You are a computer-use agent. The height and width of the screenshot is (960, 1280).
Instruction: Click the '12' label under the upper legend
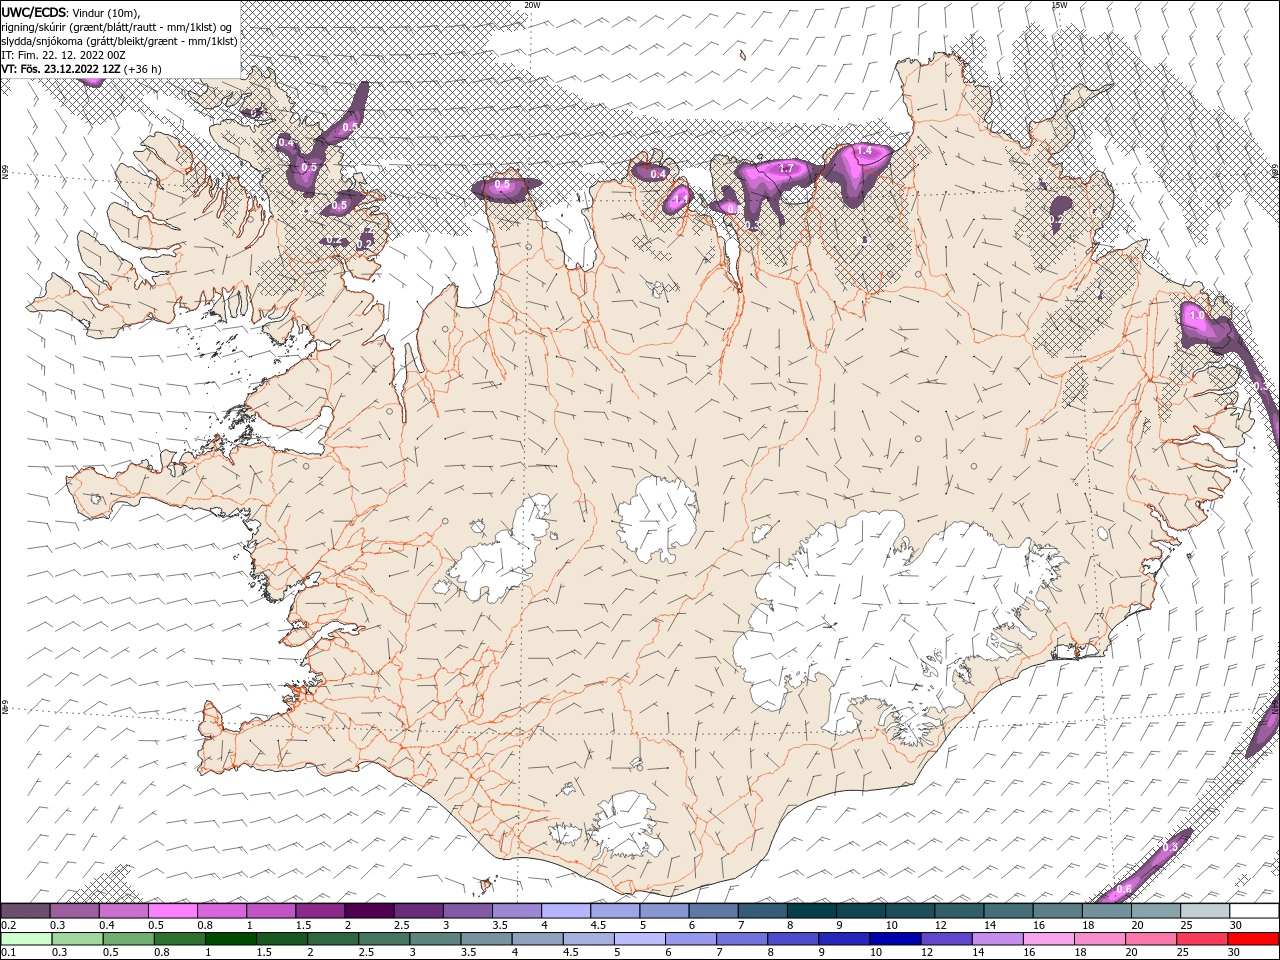click(939, 925)
